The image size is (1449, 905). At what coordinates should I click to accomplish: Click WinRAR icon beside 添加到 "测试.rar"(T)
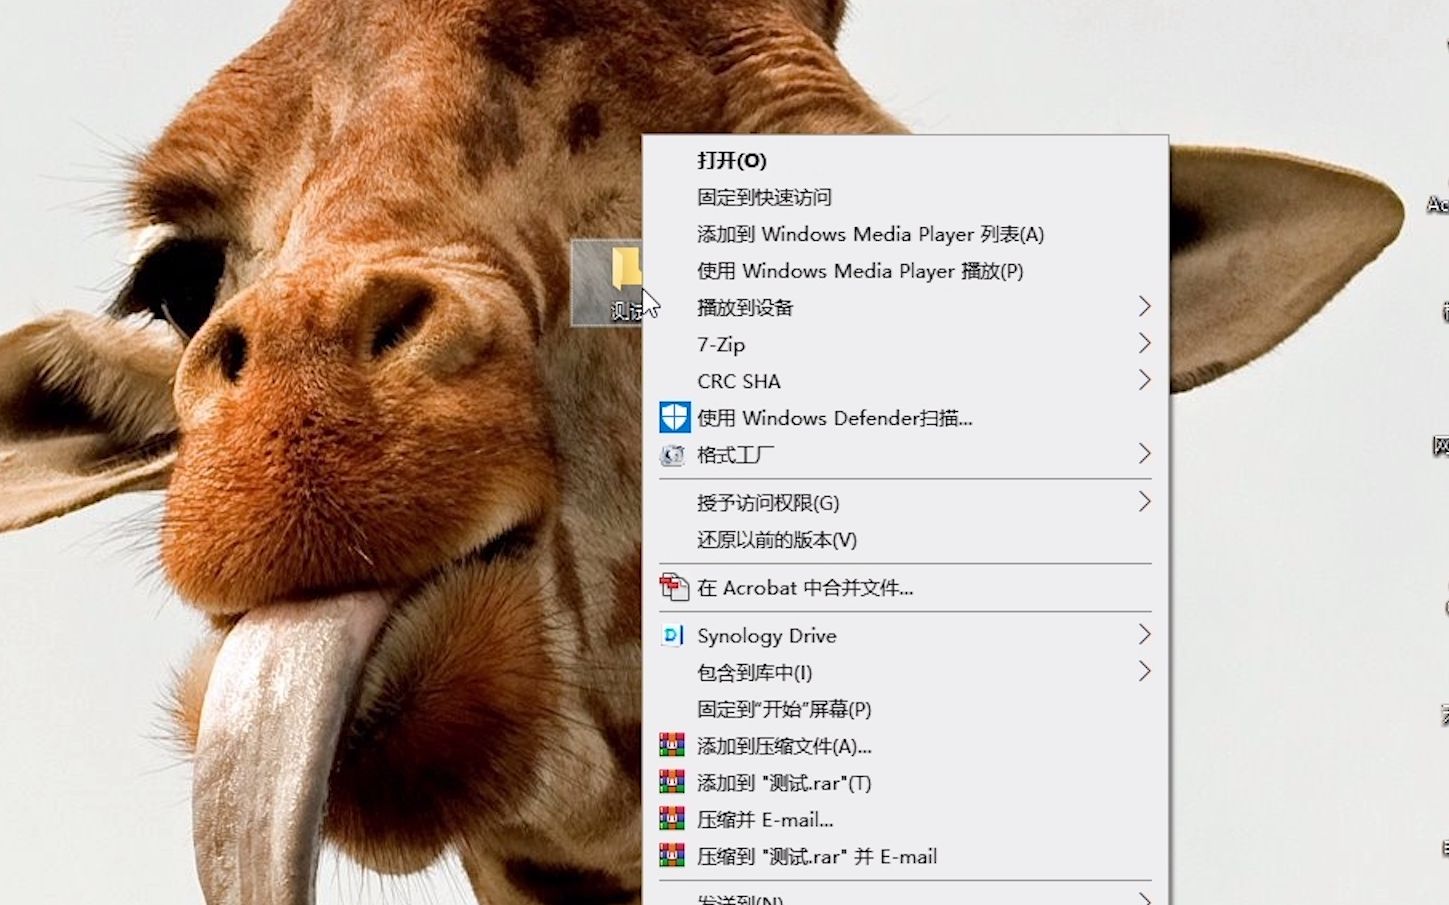[672, 782]
